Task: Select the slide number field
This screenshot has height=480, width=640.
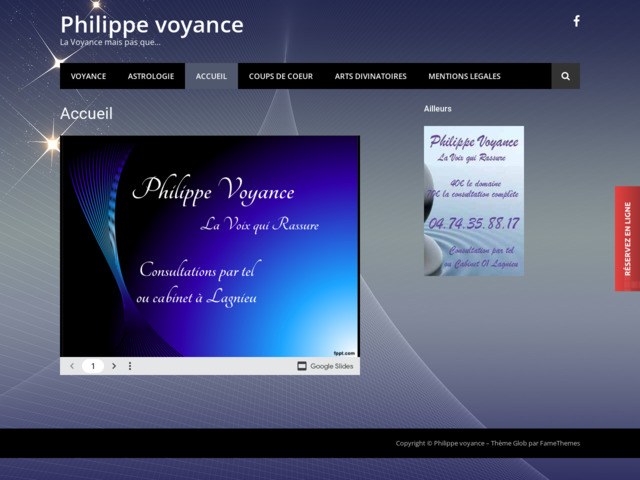Action: coord(93,366)
